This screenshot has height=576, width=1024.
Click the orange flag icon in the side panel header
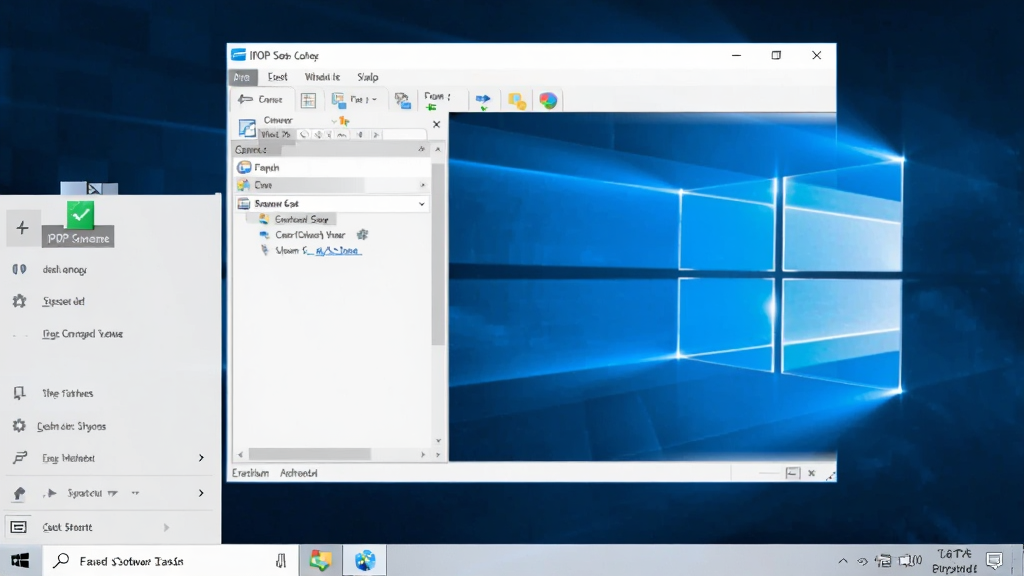(x=344, y=121)
